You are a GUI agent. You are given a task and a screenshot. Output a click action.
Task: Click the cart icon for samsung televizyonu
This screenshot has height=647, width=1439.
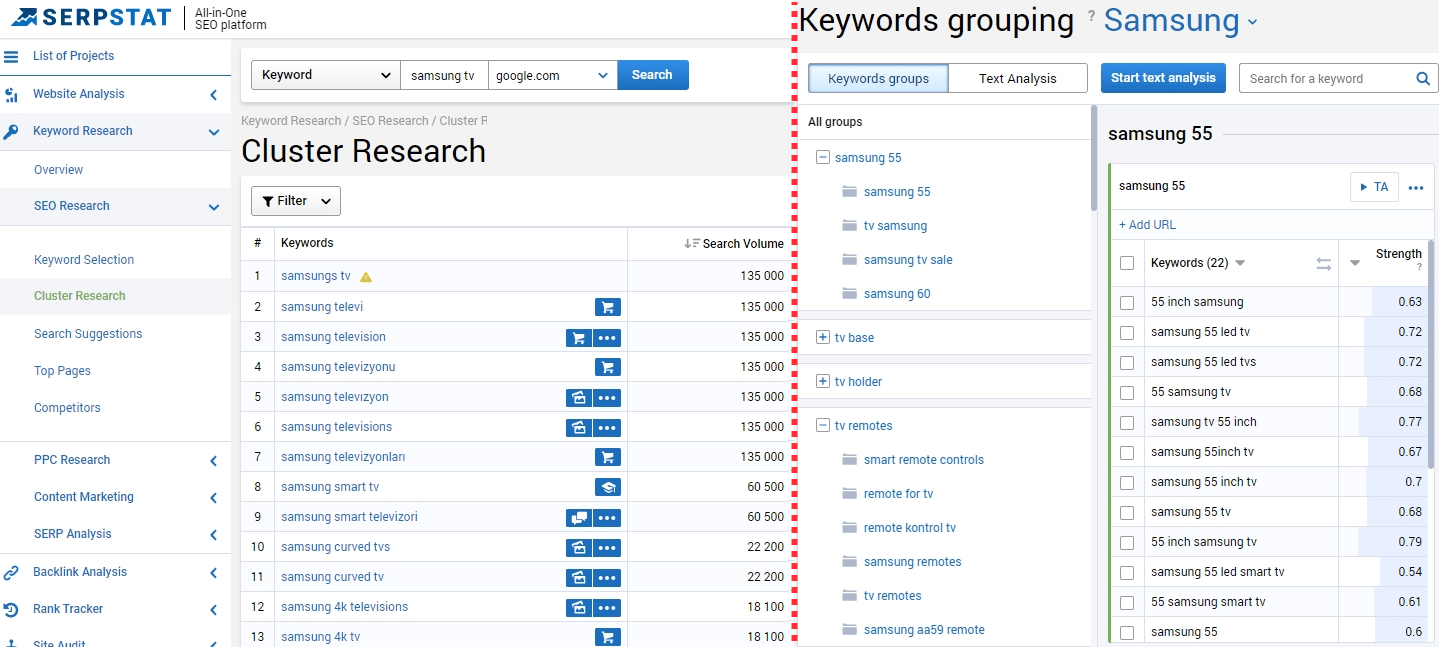(x=607, y=367)
